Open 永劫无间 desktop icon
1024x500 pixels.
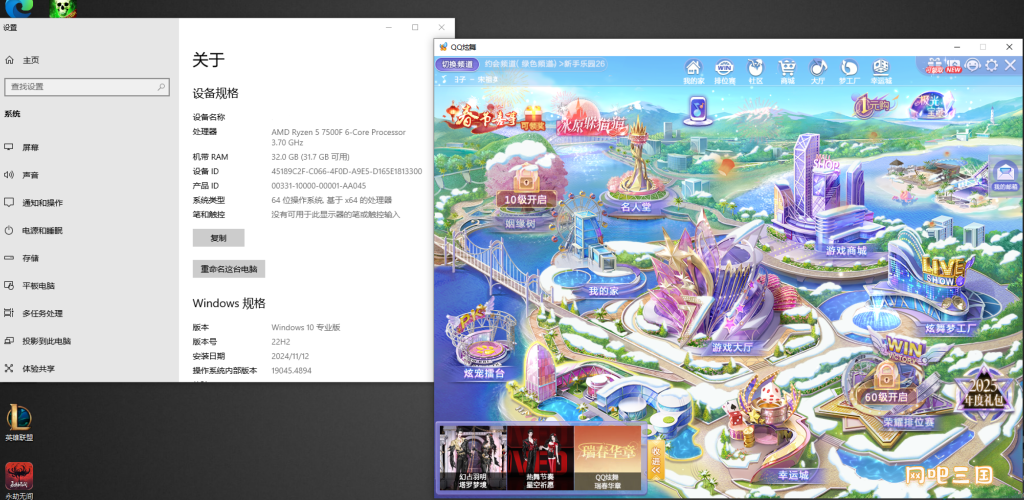point(19,480)
